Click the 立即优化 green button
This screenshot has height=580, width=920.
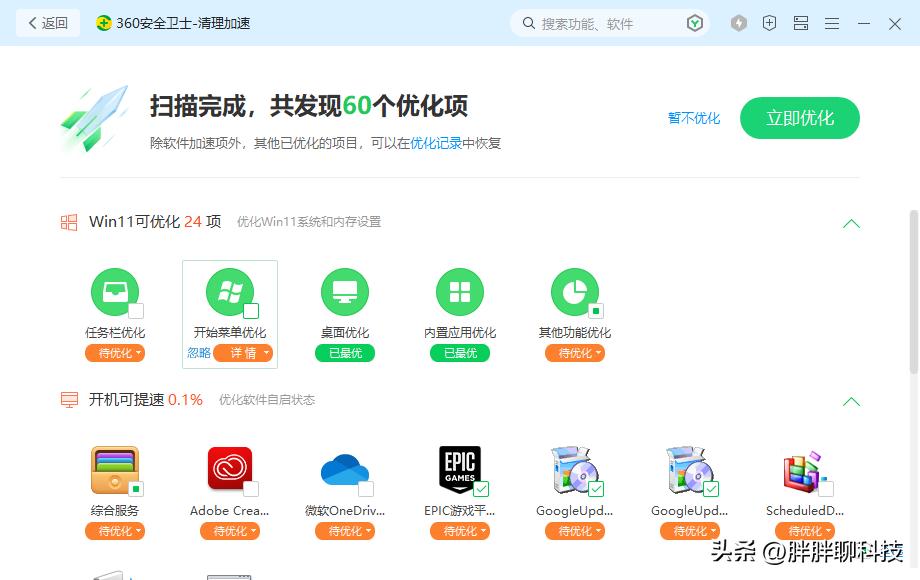[799, 117]
